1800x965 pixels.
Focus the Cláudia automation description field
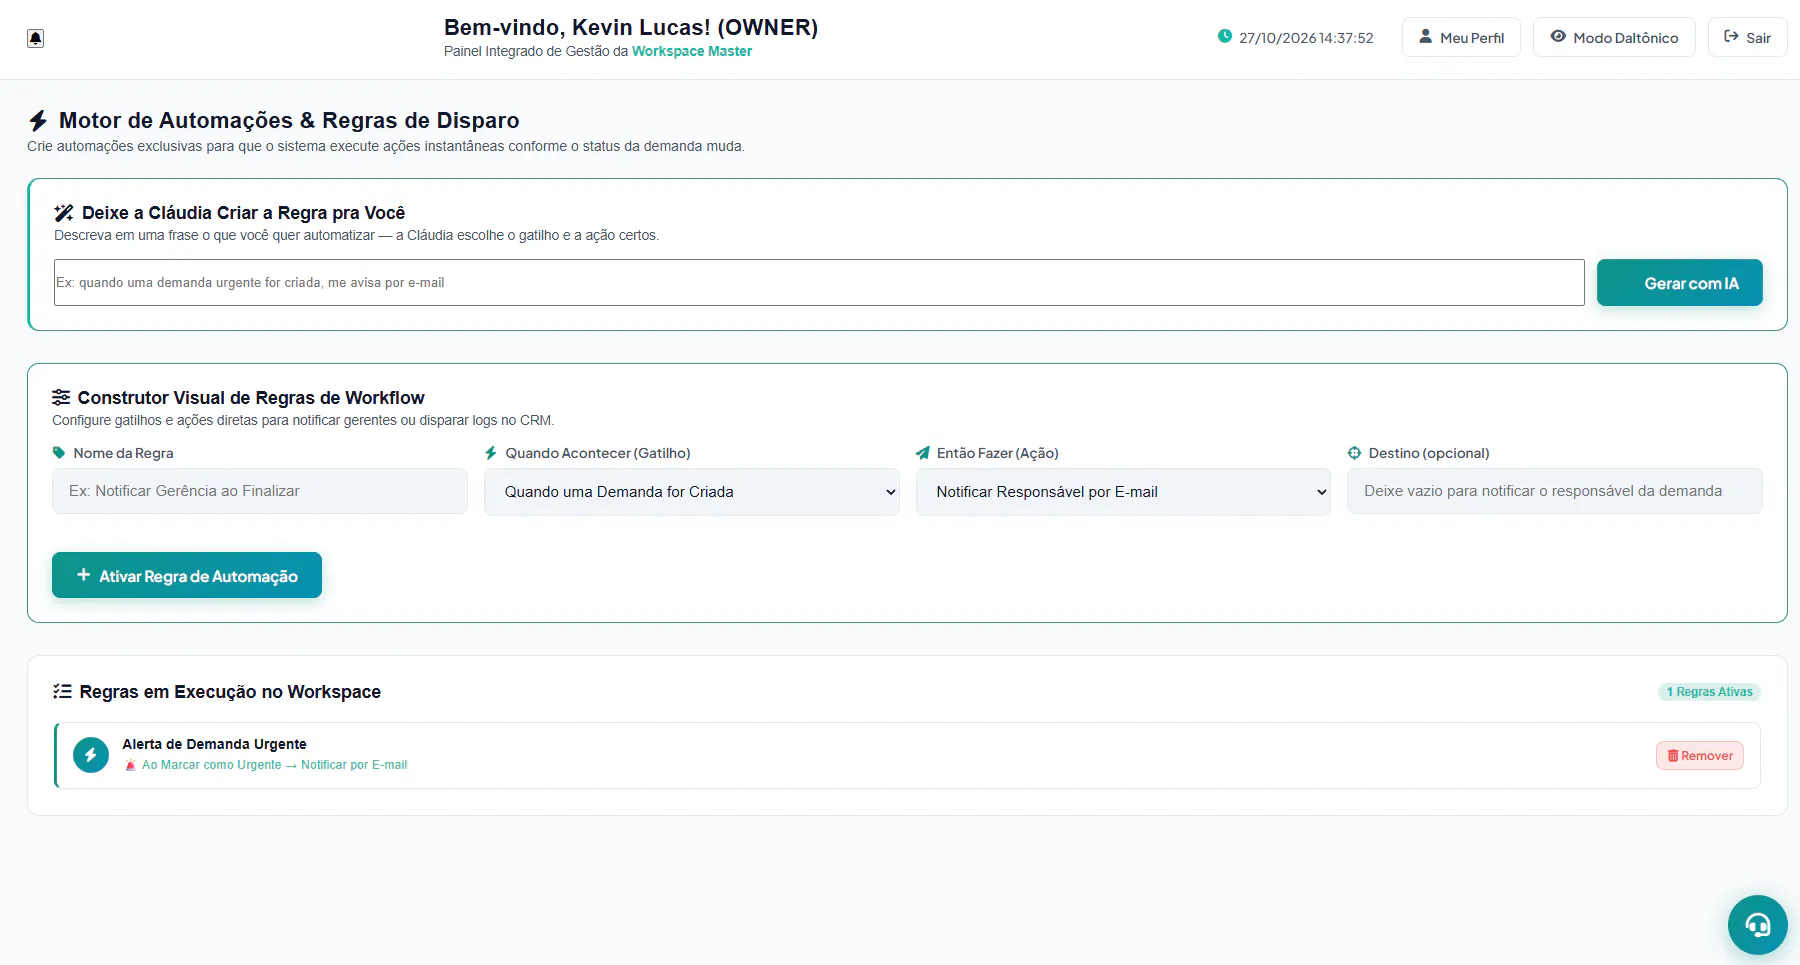pyautogui.click(x=819, y=283)
